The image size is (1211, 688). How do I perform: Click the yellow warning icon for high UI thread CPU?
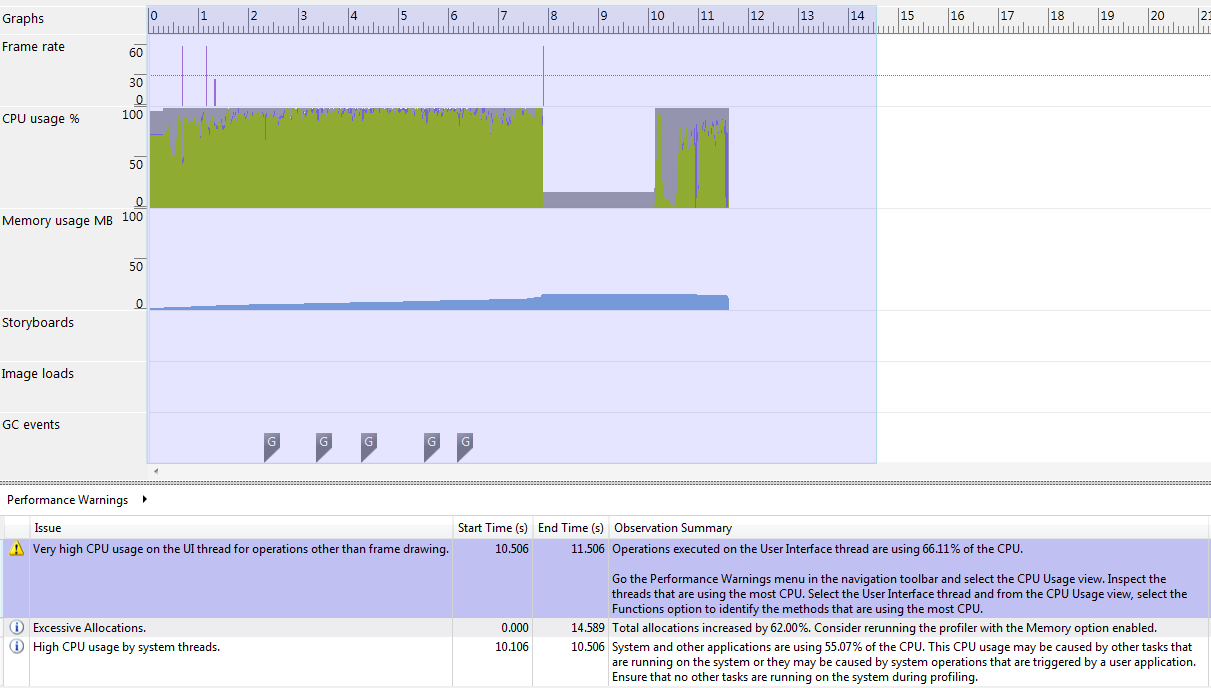[15, 549]
